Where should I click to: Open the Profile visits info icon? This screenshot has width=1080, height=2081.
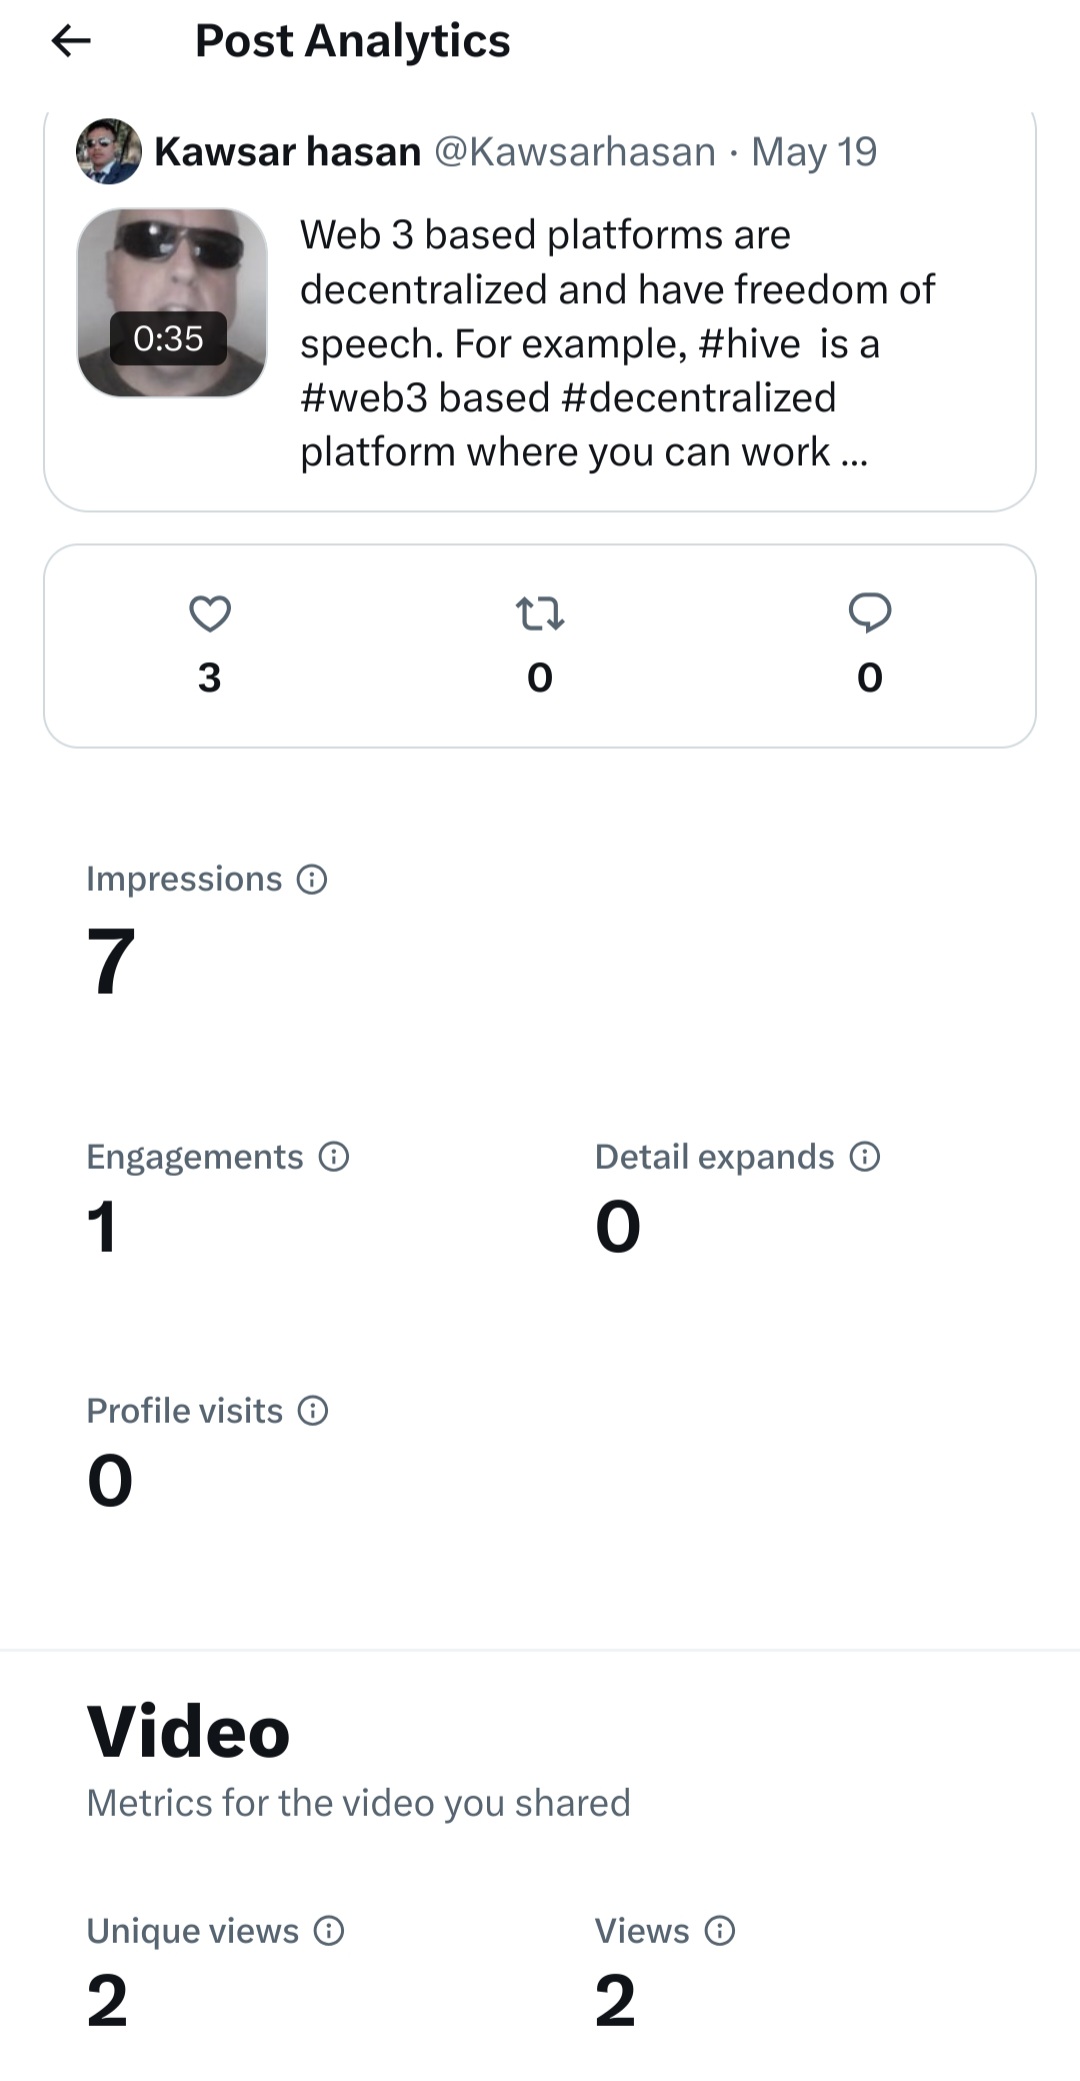[x=313, y=1411]
